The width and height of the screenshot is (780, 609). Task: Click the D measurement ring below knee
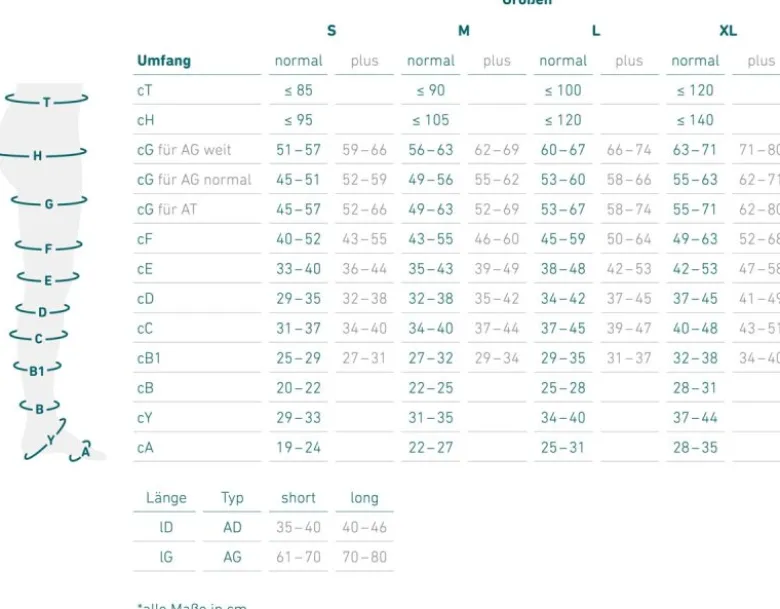coord(42,311)
